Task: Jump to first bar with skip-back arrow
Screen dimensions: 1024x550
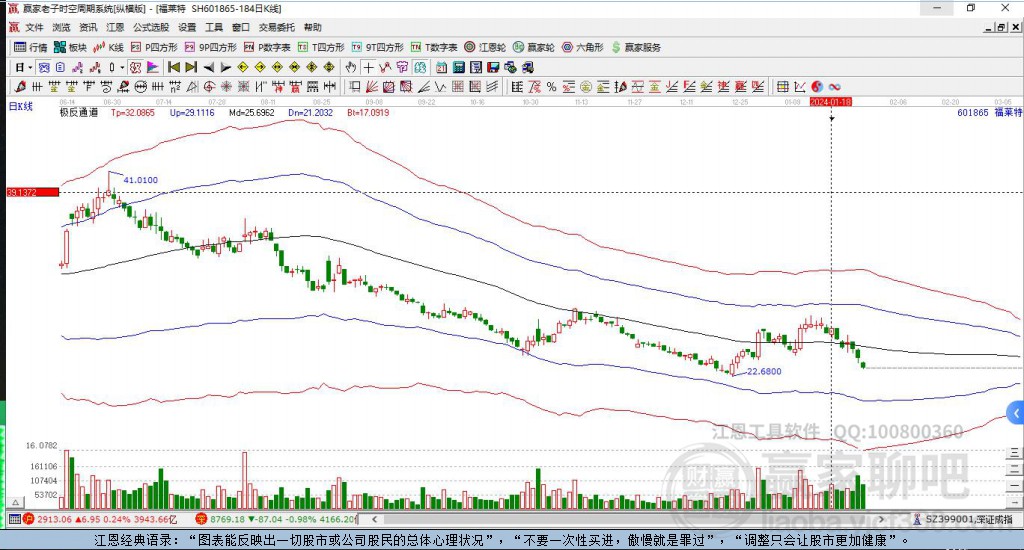Action: tap(173, 67)
